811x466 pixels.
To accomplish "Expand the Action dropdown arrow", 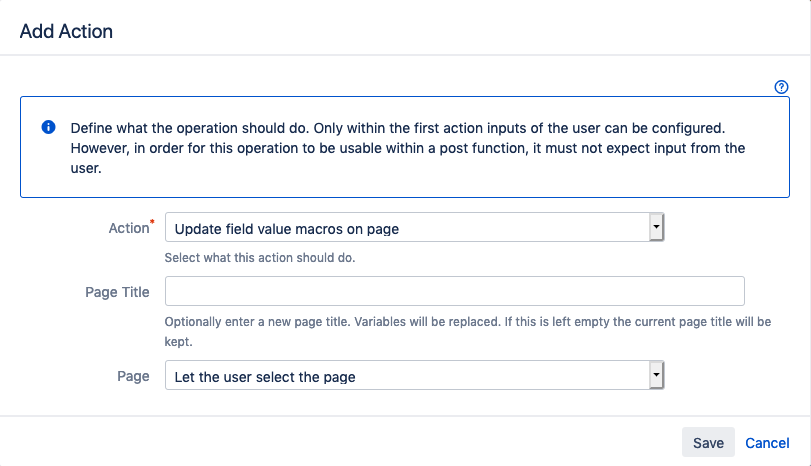I will (656, 227).
